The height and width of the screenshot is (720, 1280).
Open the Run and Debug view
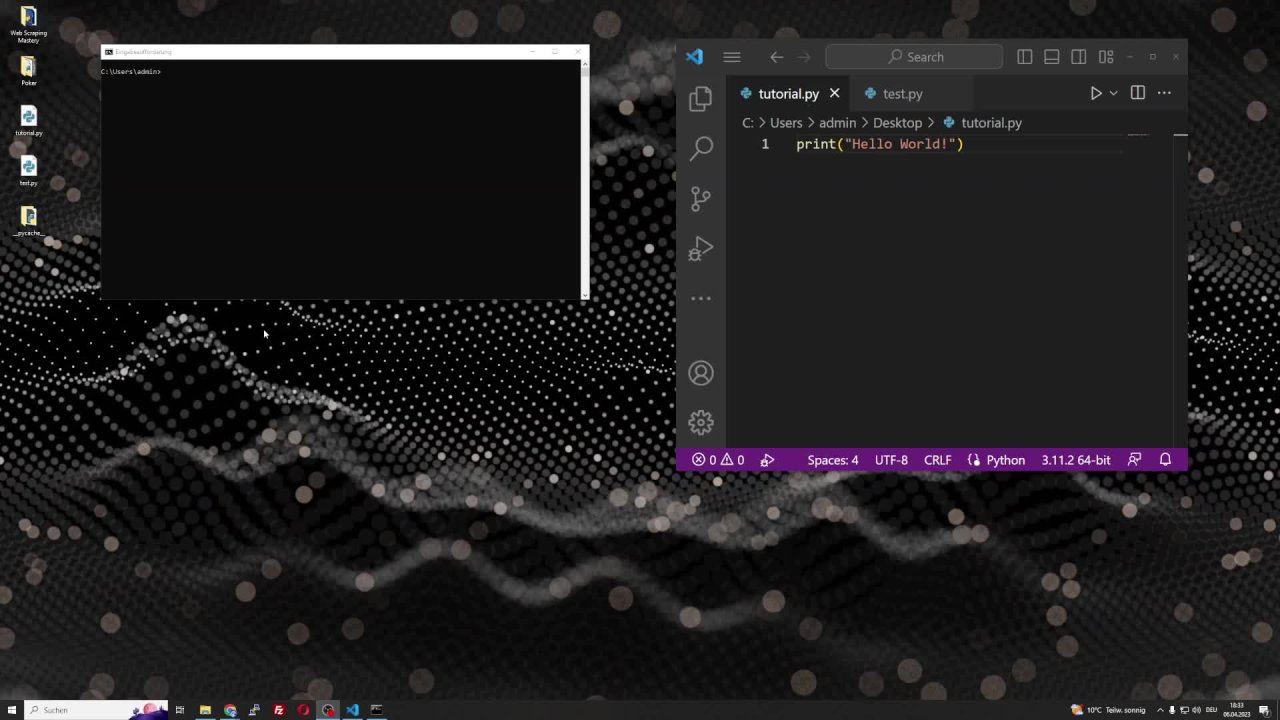(x=701, y=248)
